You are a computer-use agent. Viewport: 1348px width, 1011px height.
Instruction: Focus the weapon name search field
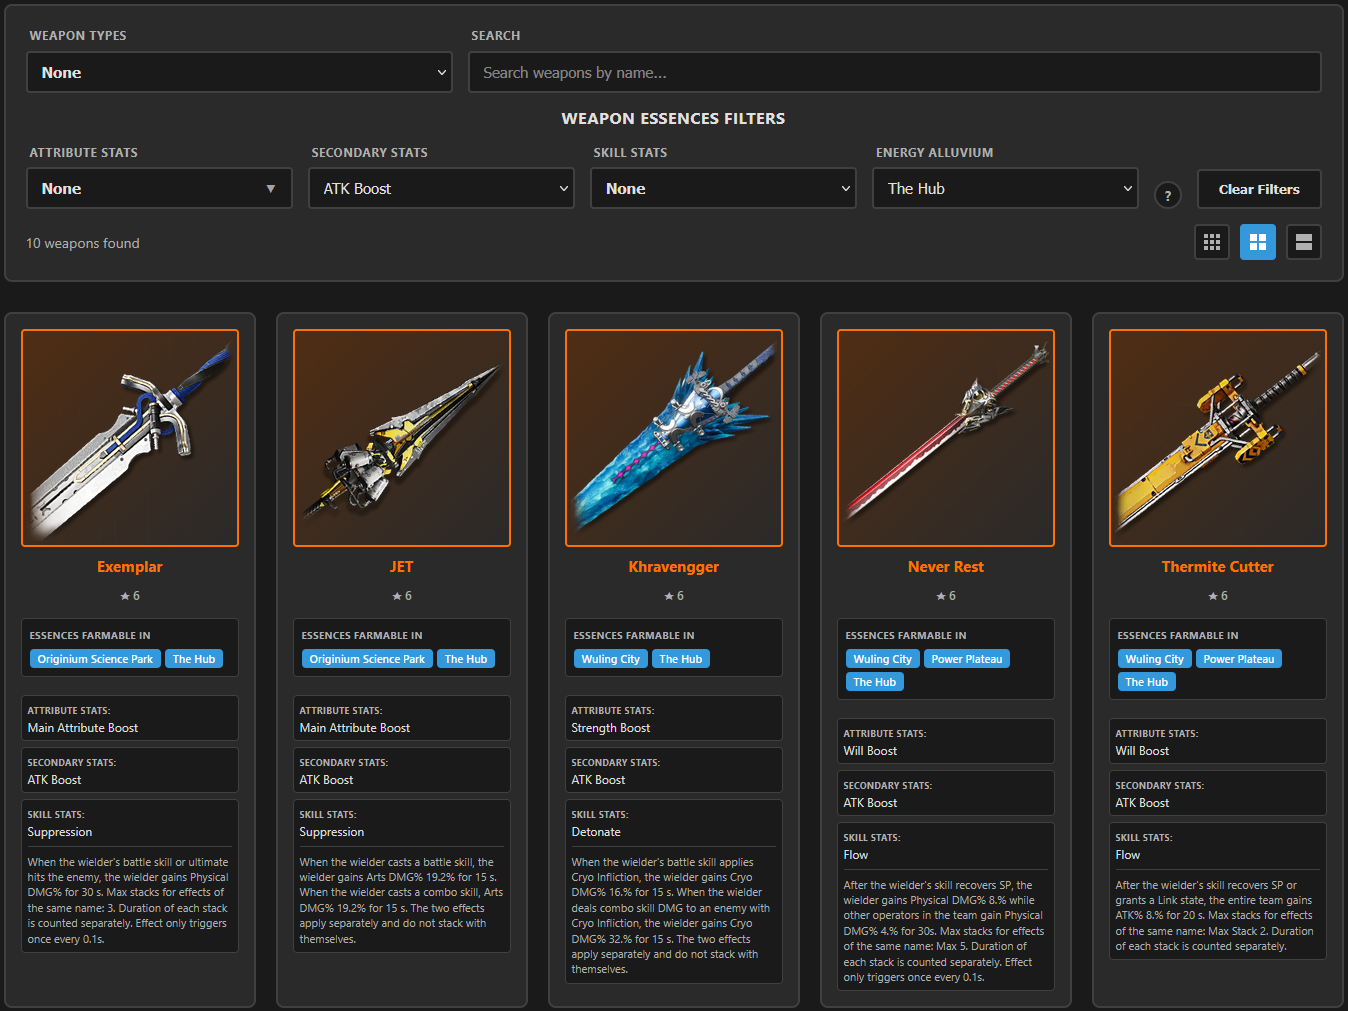coord(895,72)
